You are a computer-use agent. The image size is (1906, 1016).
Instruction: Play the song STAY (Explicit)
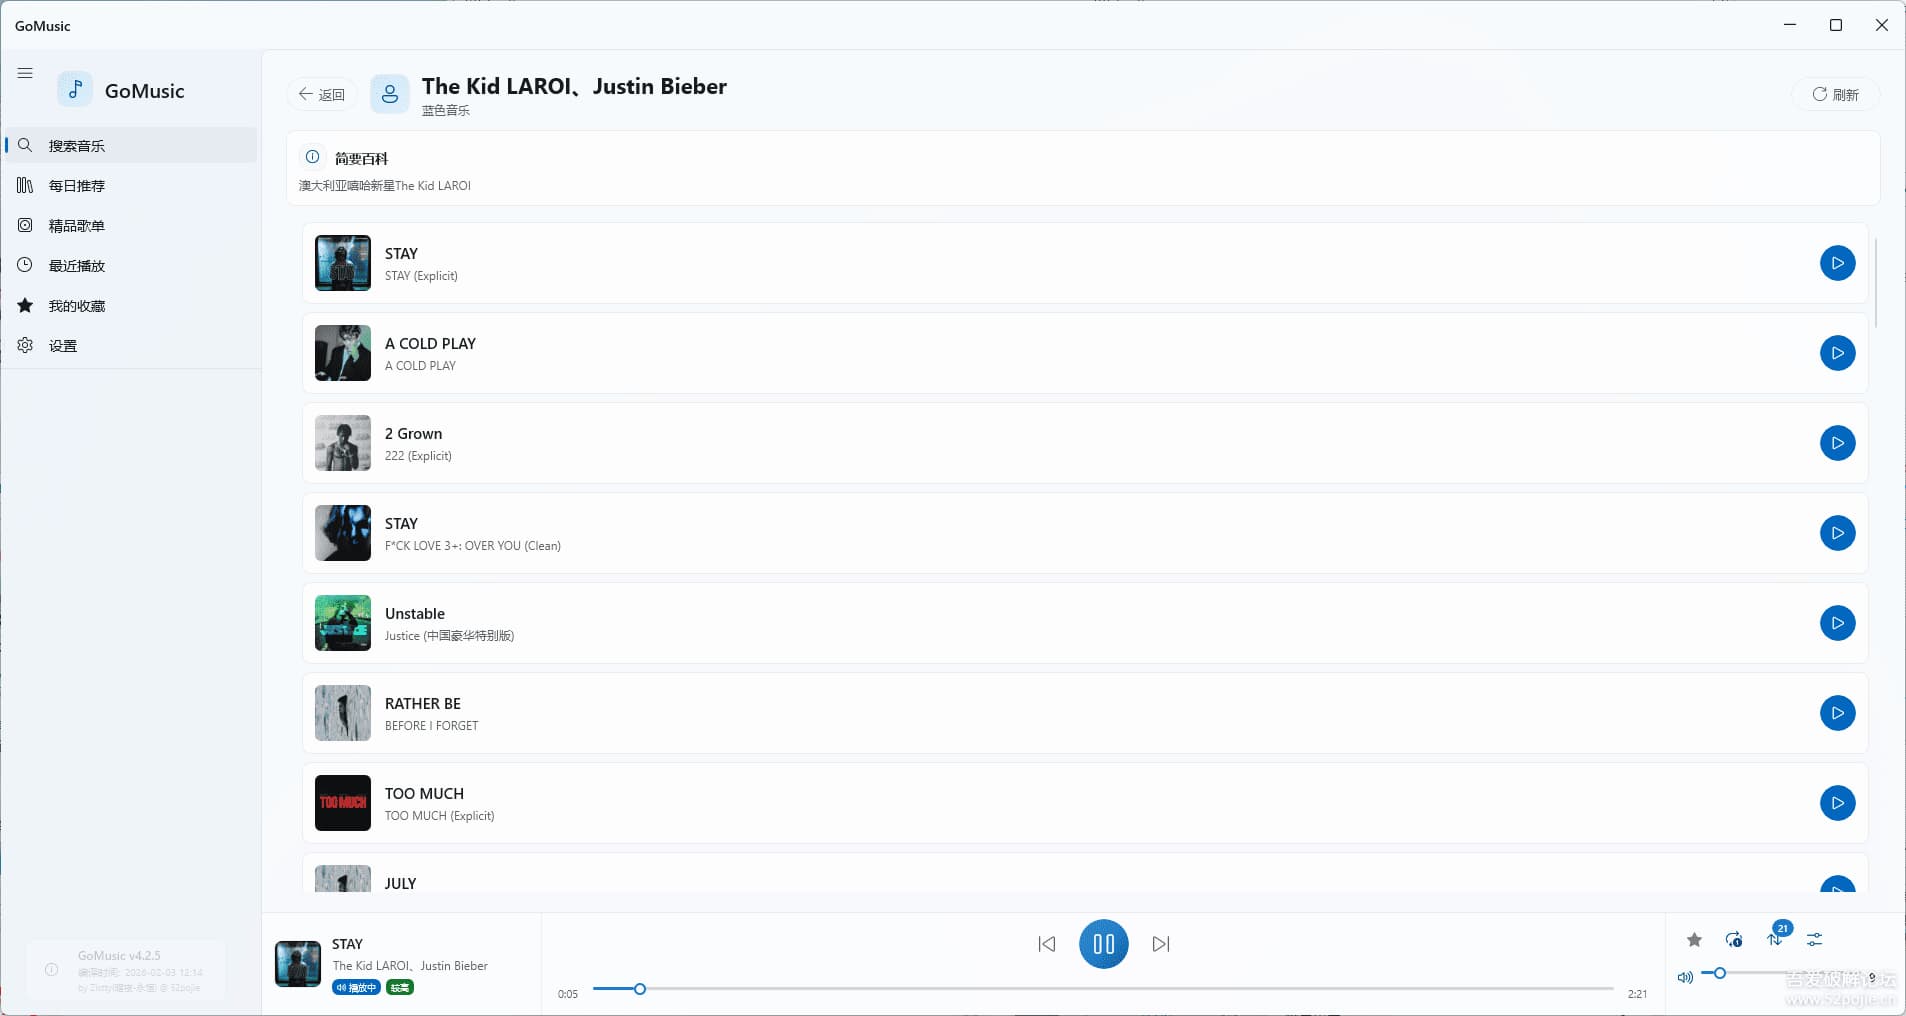click(1837, 263)
